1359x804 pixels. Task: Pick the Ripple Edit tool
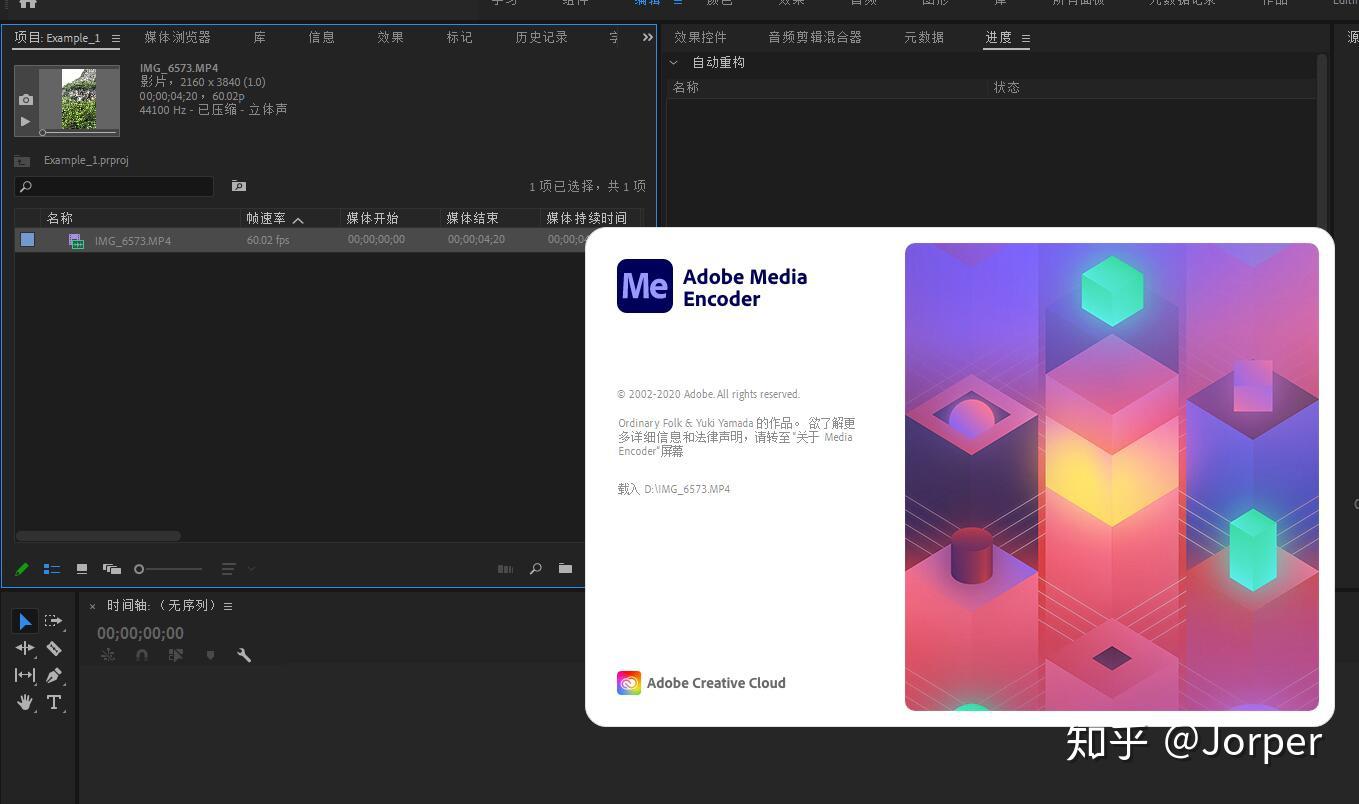pos(25,648)
